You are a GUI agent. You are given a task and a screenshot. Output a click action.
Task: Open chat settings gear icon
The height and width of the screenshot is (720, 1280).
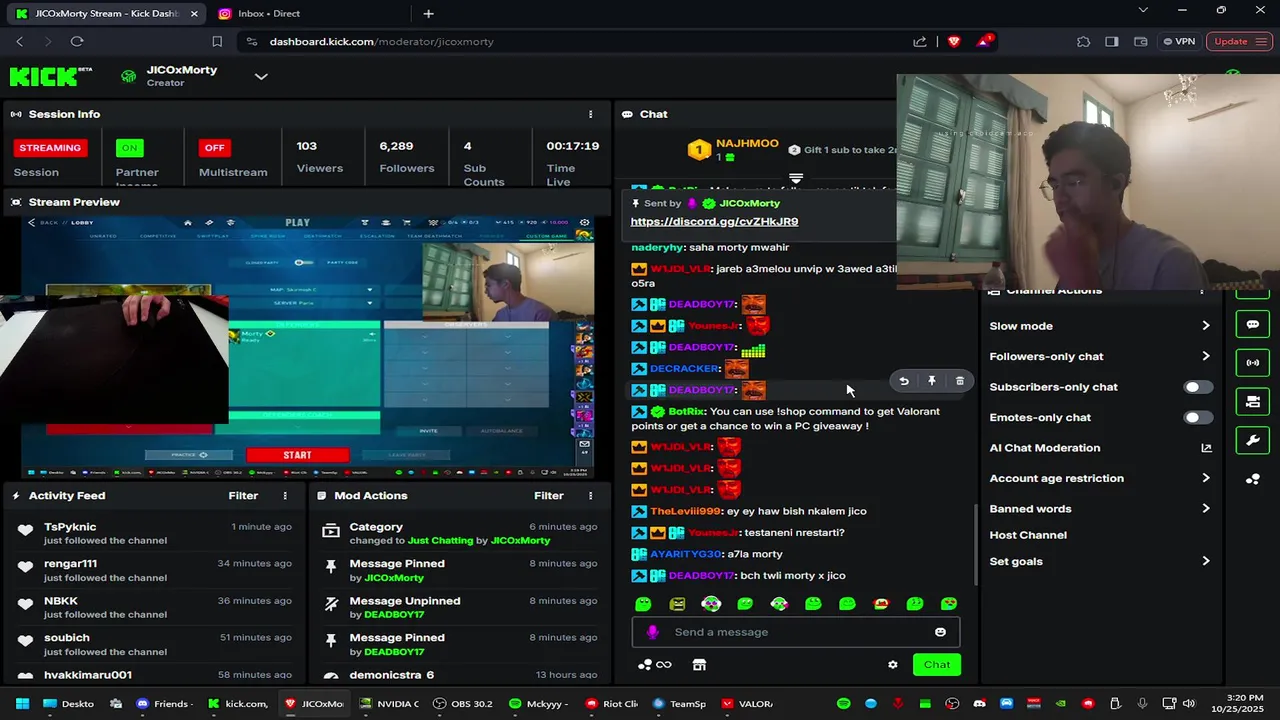coord(893,665)
